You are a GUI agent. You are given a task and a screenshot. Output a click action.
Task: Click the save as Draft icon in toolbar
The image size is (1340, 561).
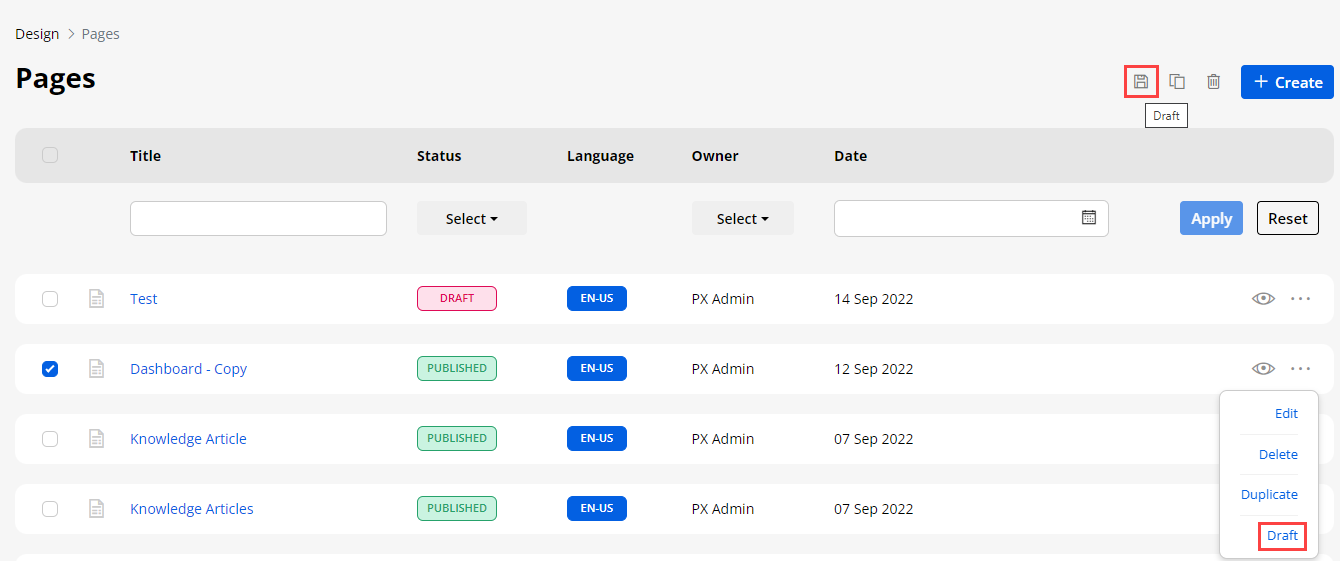pyautogui.click(x=1141, y=82)
